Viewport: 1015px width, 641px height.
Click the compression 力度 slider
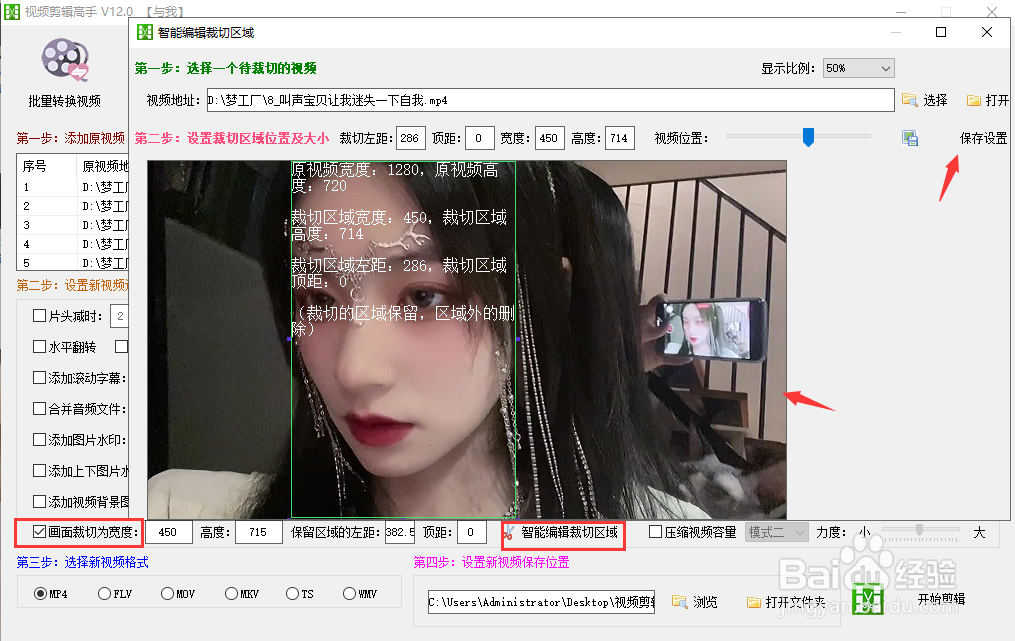tap(919, 532)
